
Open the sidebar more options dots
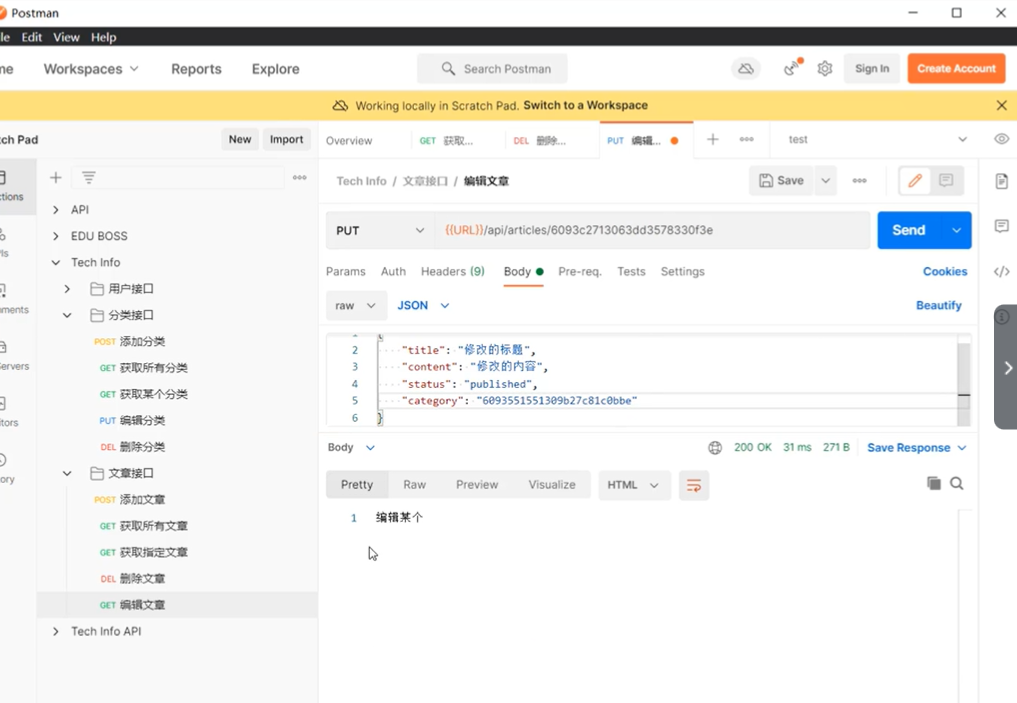point(300,178)
